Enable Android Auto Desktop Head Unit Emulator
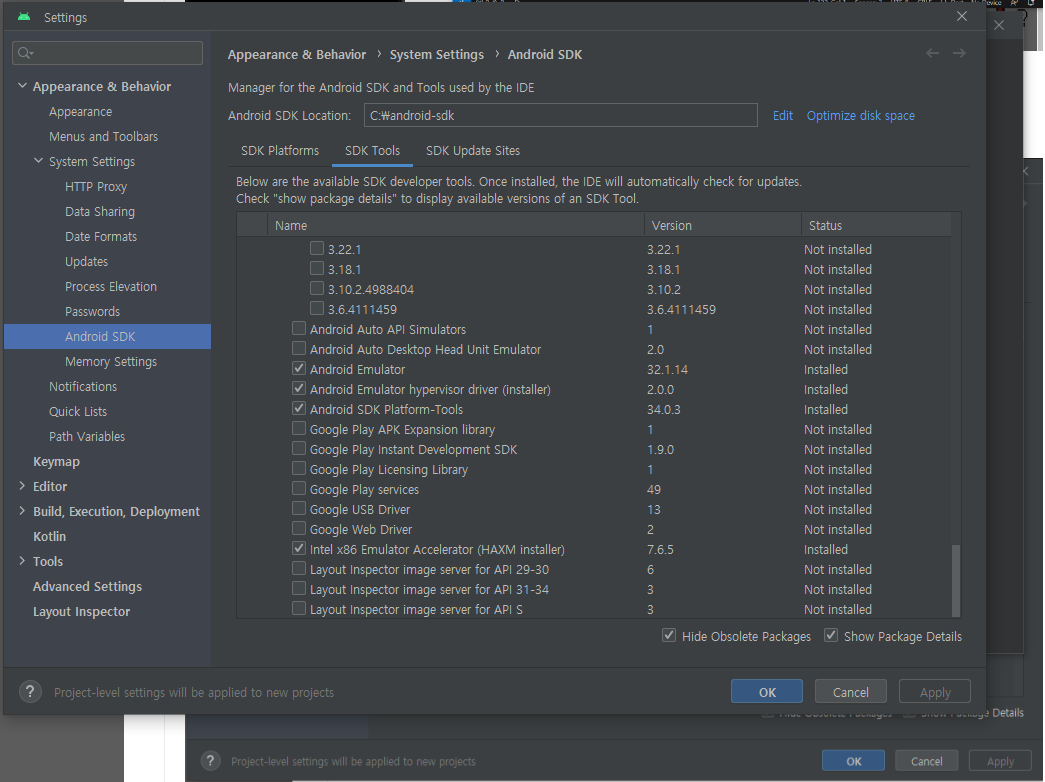1045x782 pixels. tap(299, 349)
